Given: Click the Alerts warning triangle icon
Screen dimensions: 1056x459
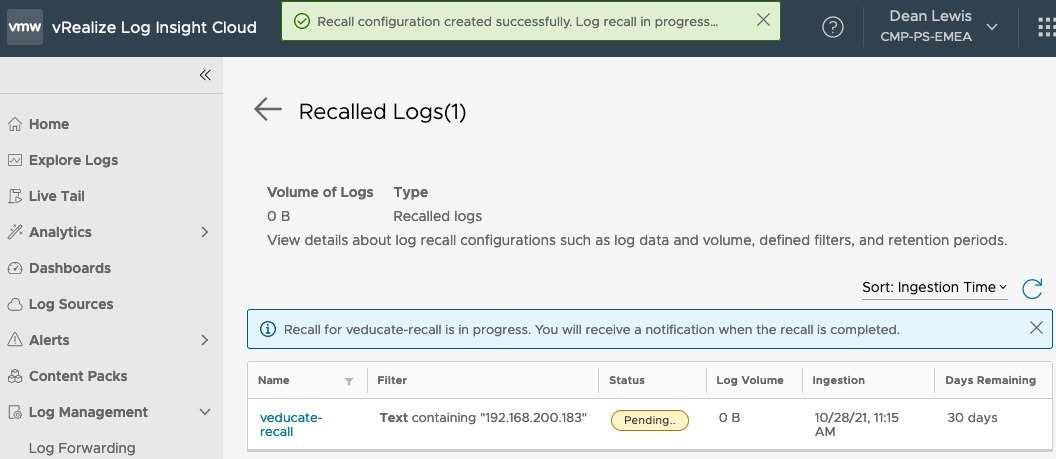Looking at the screenshot, I should [x=15, y=340].
